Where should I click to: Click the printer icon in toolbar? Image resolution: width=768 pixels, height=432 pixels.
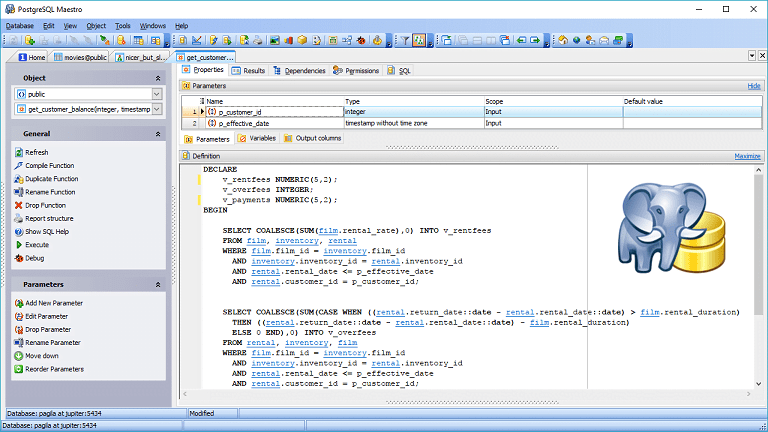(258, 41)
